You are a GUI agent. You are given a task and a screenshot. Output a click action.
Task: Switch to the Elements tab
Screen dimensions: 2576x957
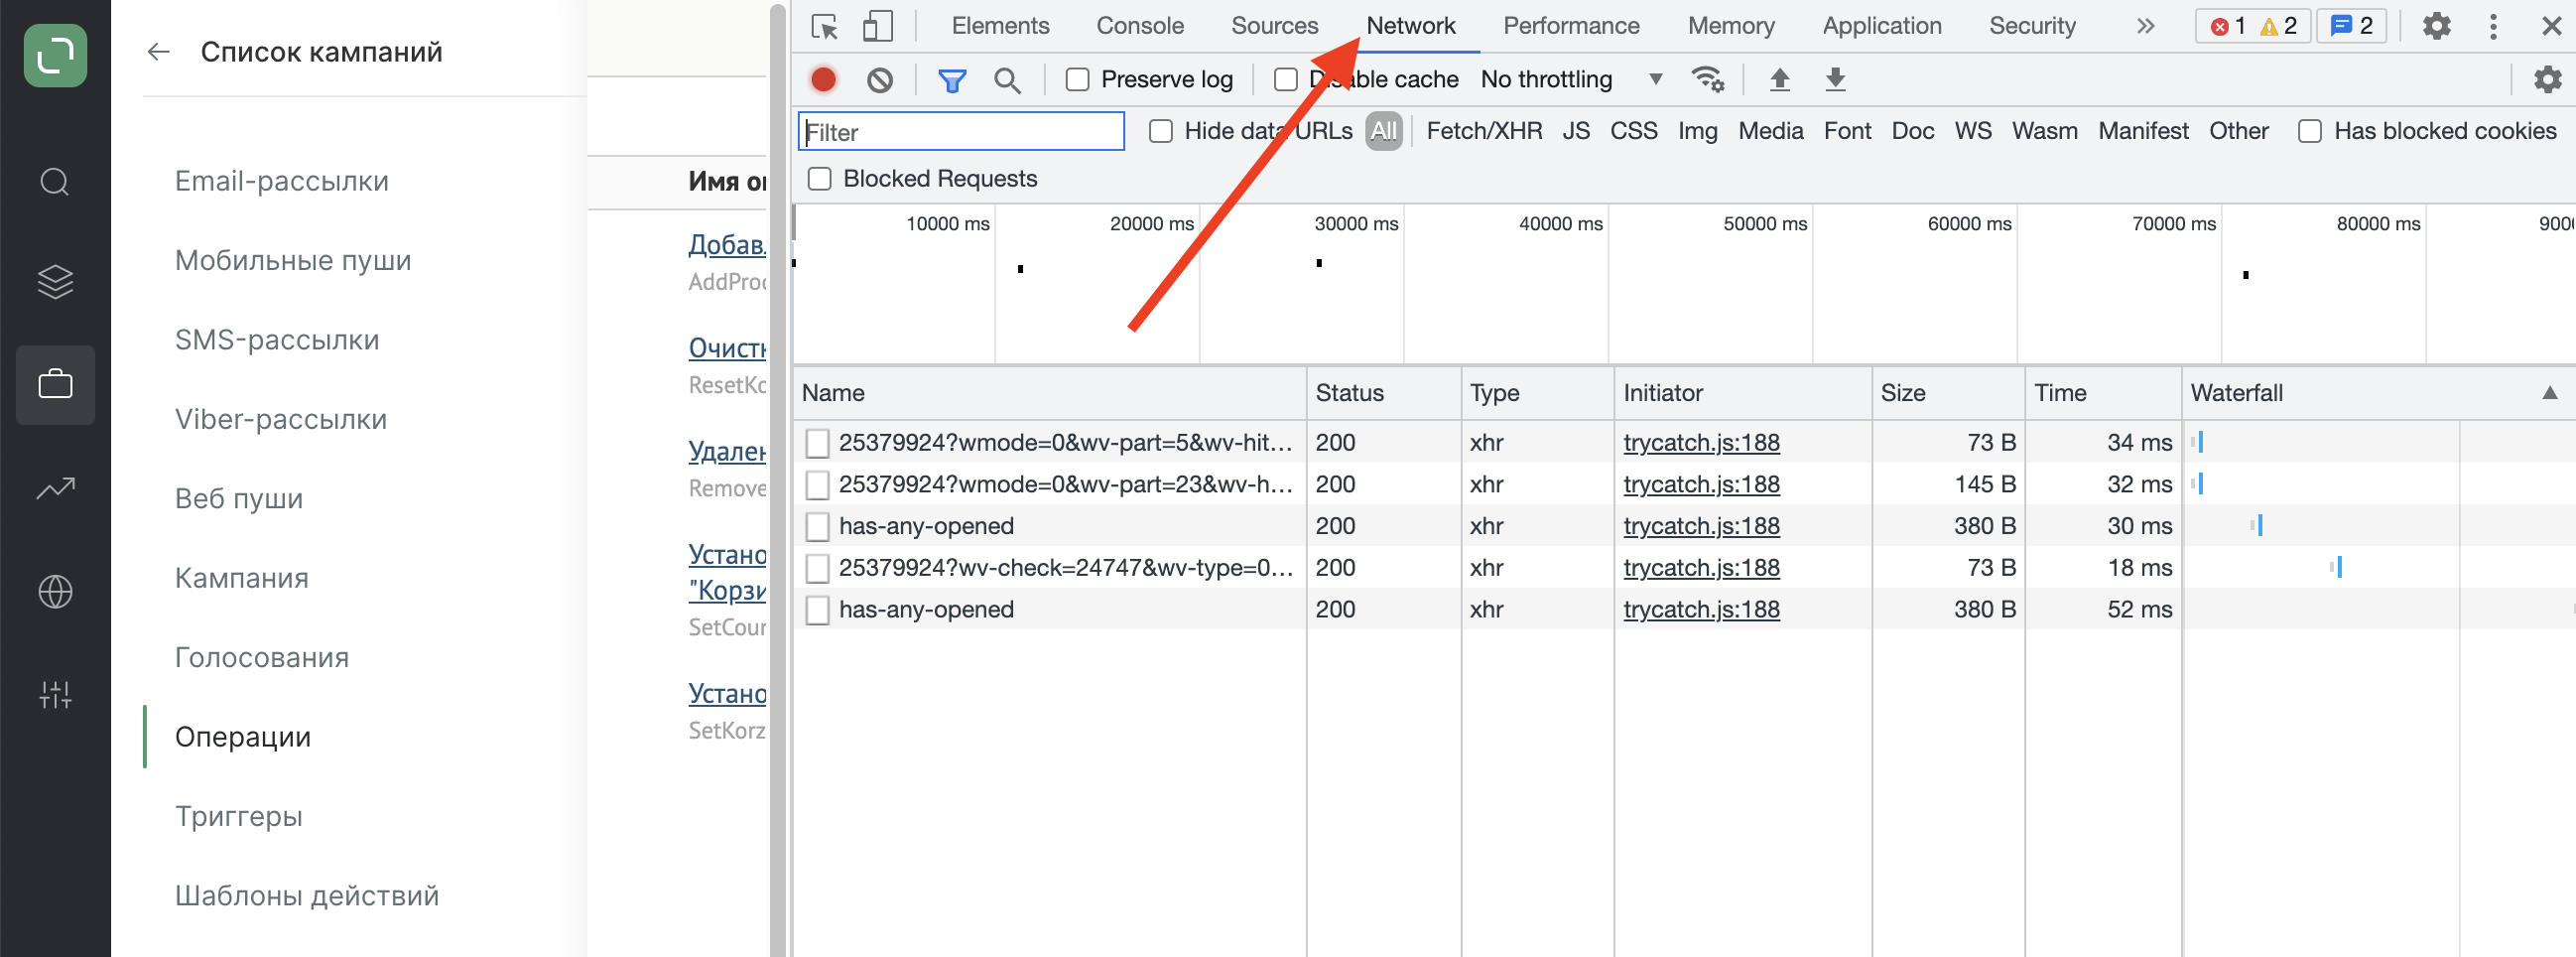coord(1000,26)
